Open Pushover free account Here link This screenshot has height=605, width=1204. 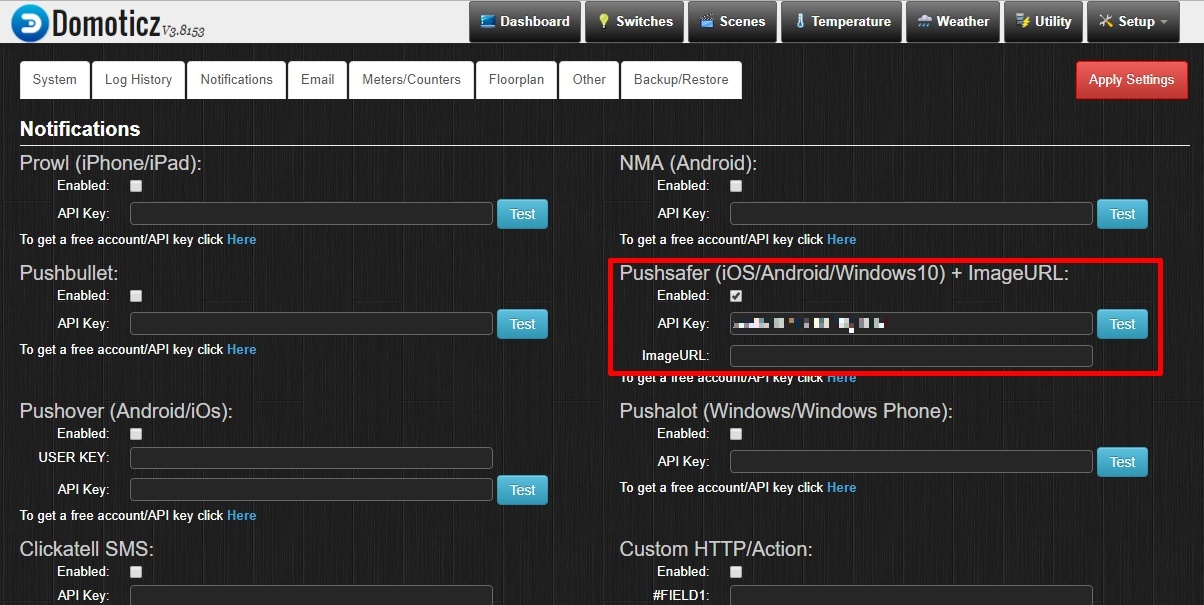tap(241, 516)
